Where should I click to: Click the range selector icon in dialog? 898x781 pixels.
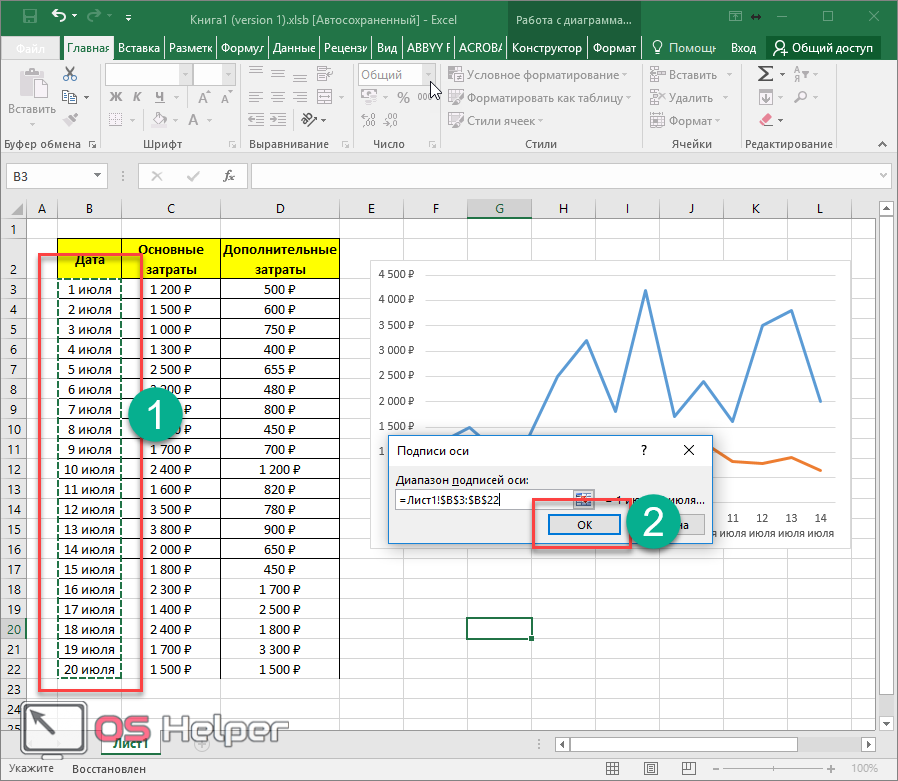(x=584, y=498)
